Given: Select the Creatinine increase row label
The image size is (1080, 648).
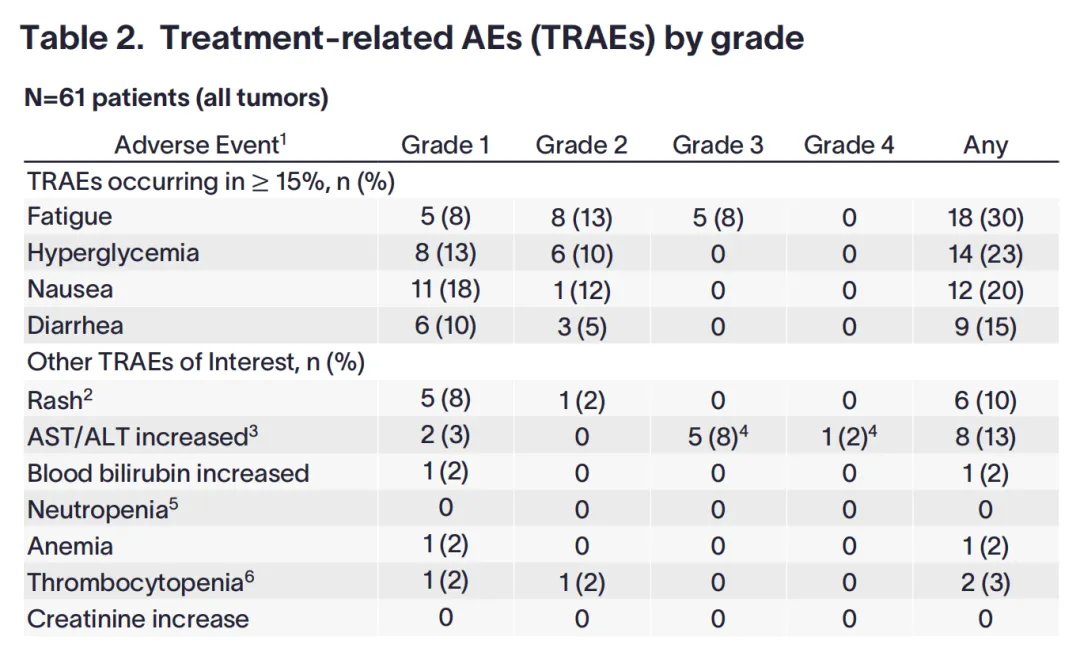Looking at the screenshot, I should tap(138, 619).
